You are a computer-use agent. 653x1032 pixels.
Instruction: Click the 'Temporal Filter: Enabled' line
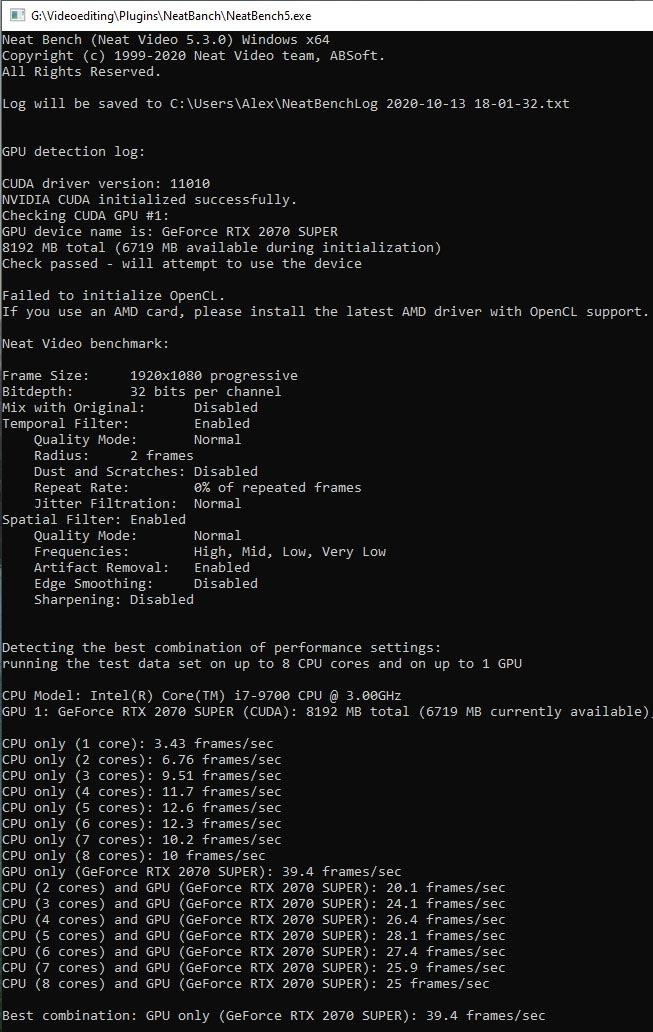pyautogui.click(x=126, y=424)
